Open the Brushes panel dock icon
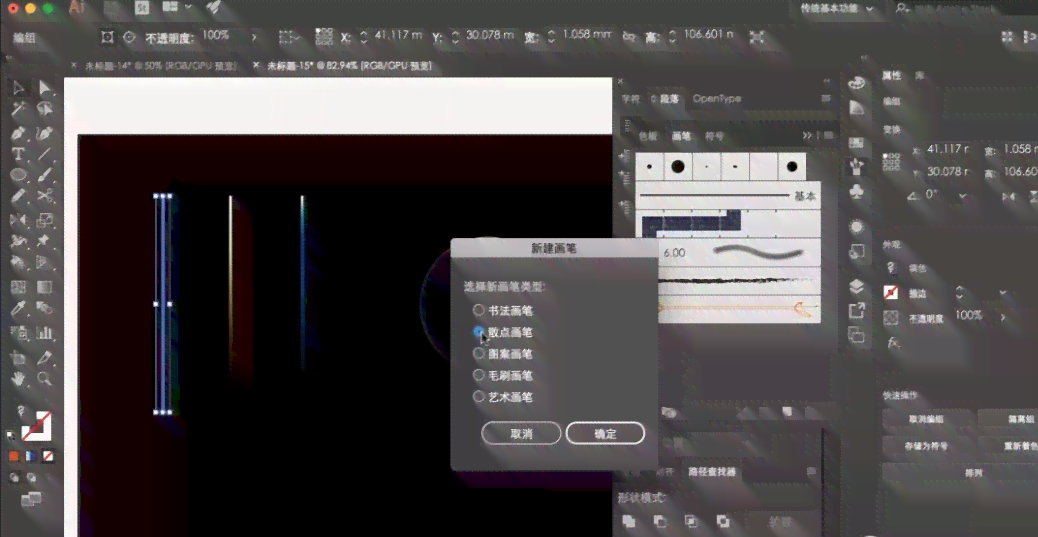The image size is (1038, 537). click(857, 166)
